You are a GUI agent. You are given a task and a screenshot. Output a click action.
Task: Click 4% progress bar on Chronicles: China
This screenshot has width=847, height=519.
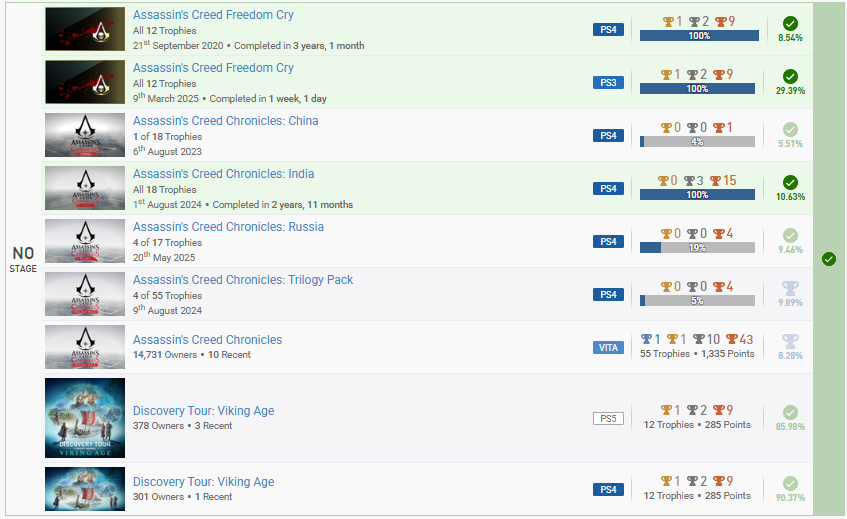click(x=697, y=141)
